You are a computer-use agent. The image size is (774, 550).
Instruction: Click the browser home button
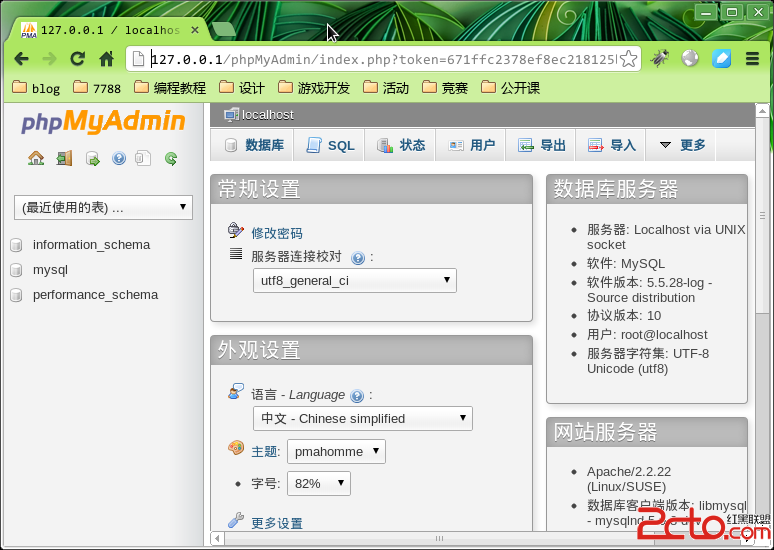[107, 59]
